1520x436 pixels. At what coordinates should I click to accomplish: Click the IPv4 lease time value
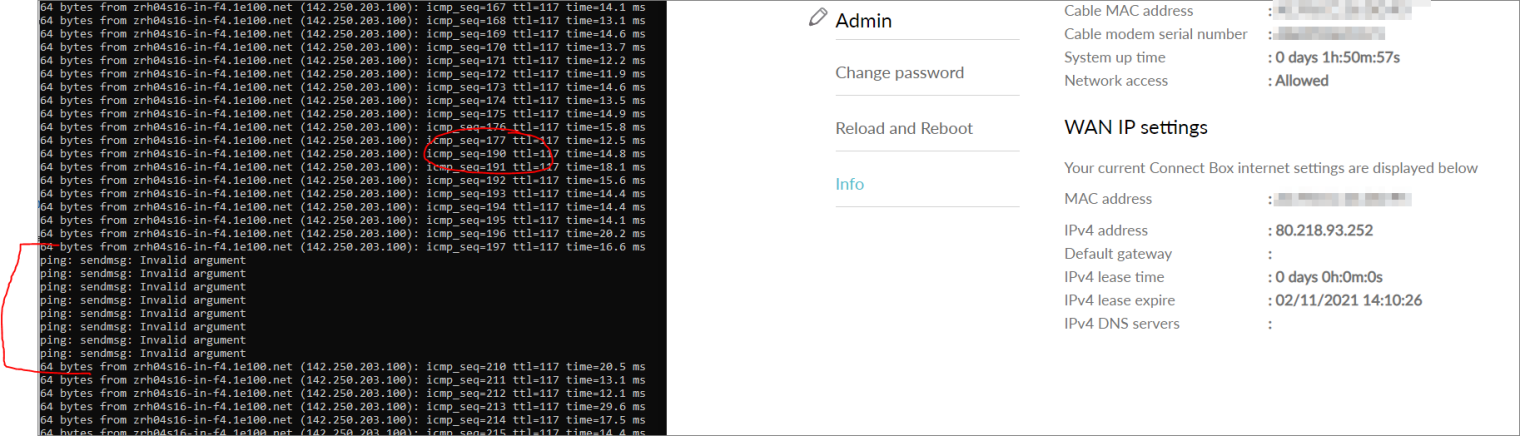click(1329, 277)
